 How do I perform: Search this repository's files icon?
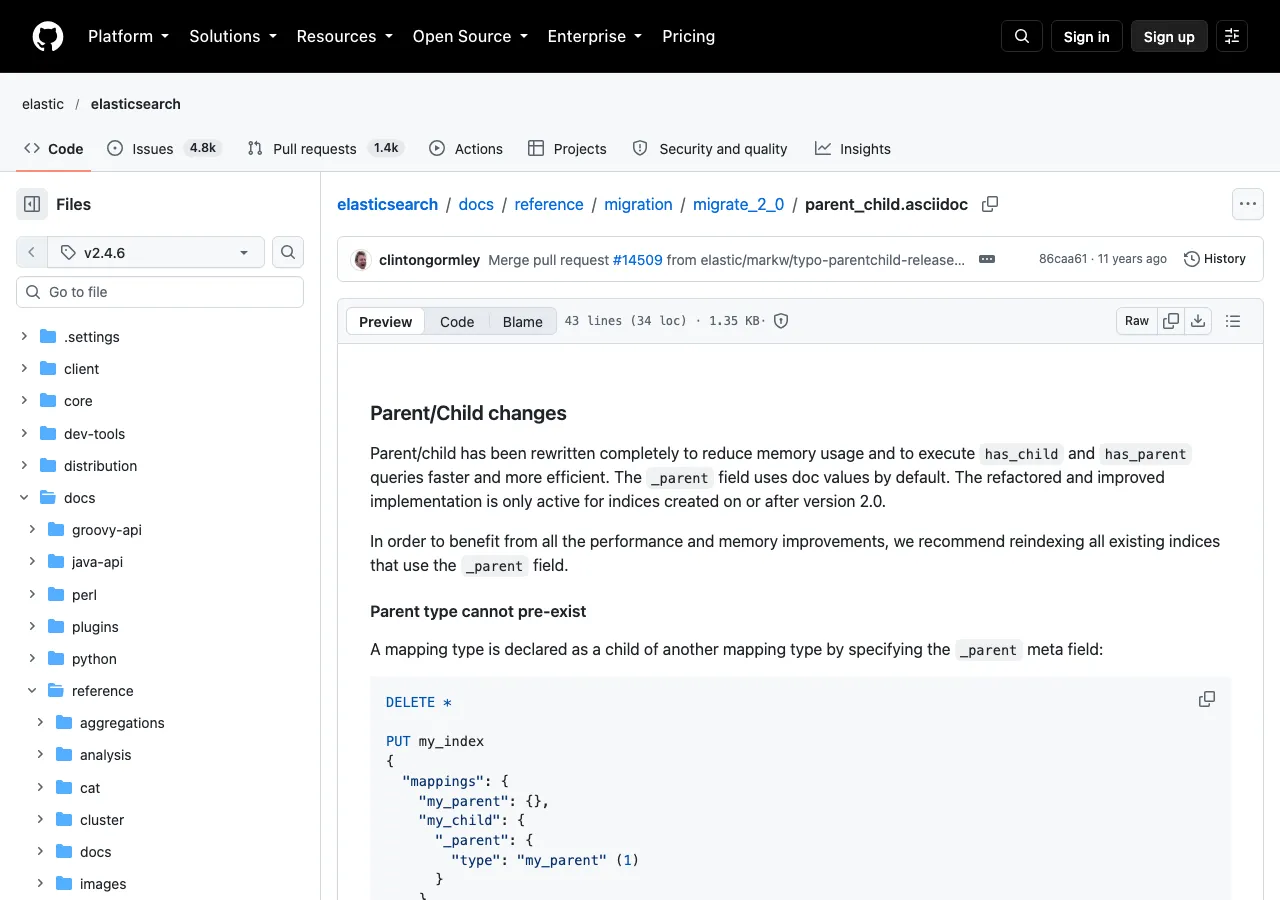click(288, 252)
